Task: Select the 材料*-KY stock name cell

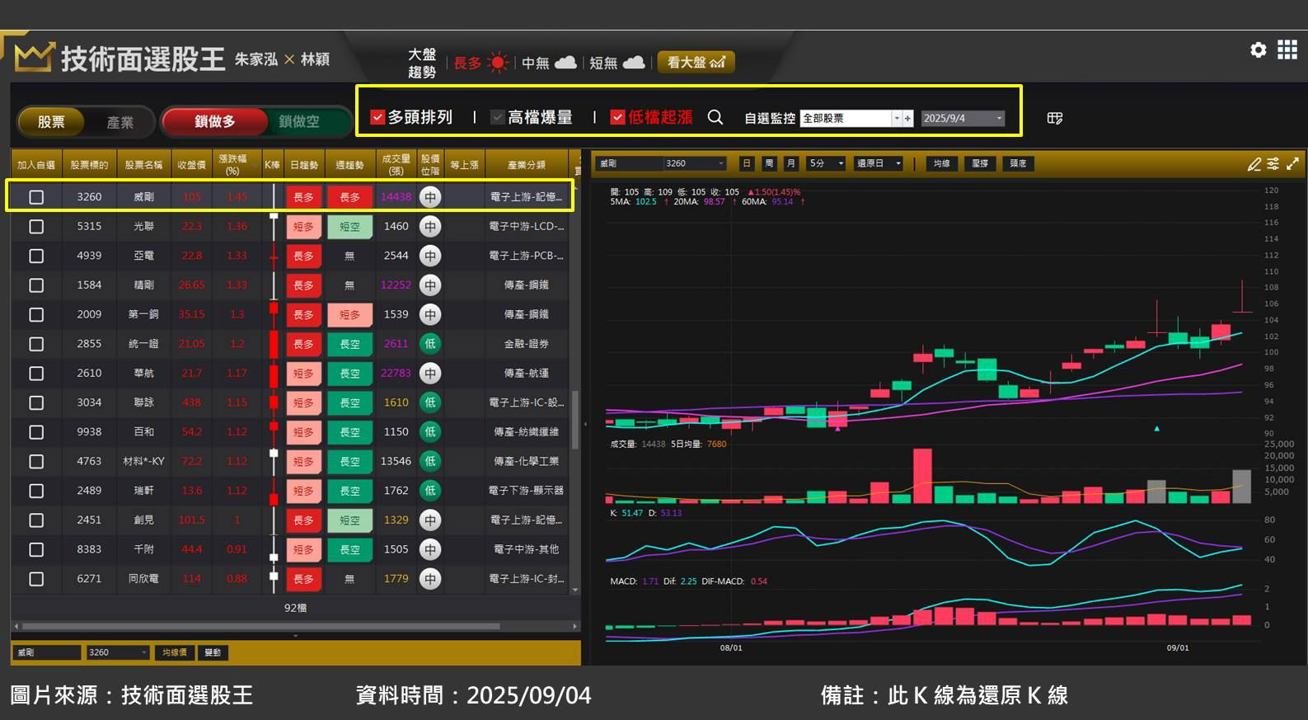Action: (x=143, y=462)
